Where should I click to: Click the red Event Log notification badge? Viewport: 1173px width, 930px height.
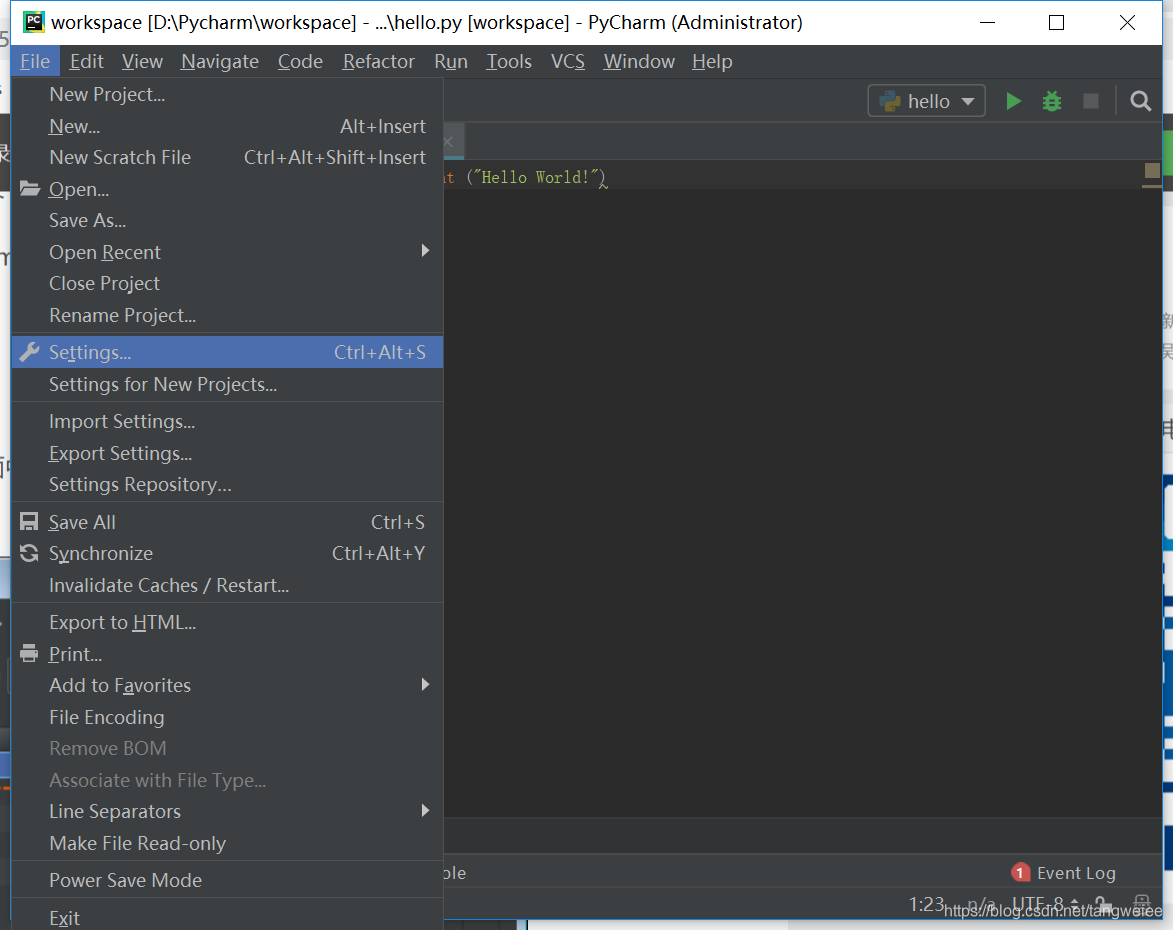coord(1020,872)
